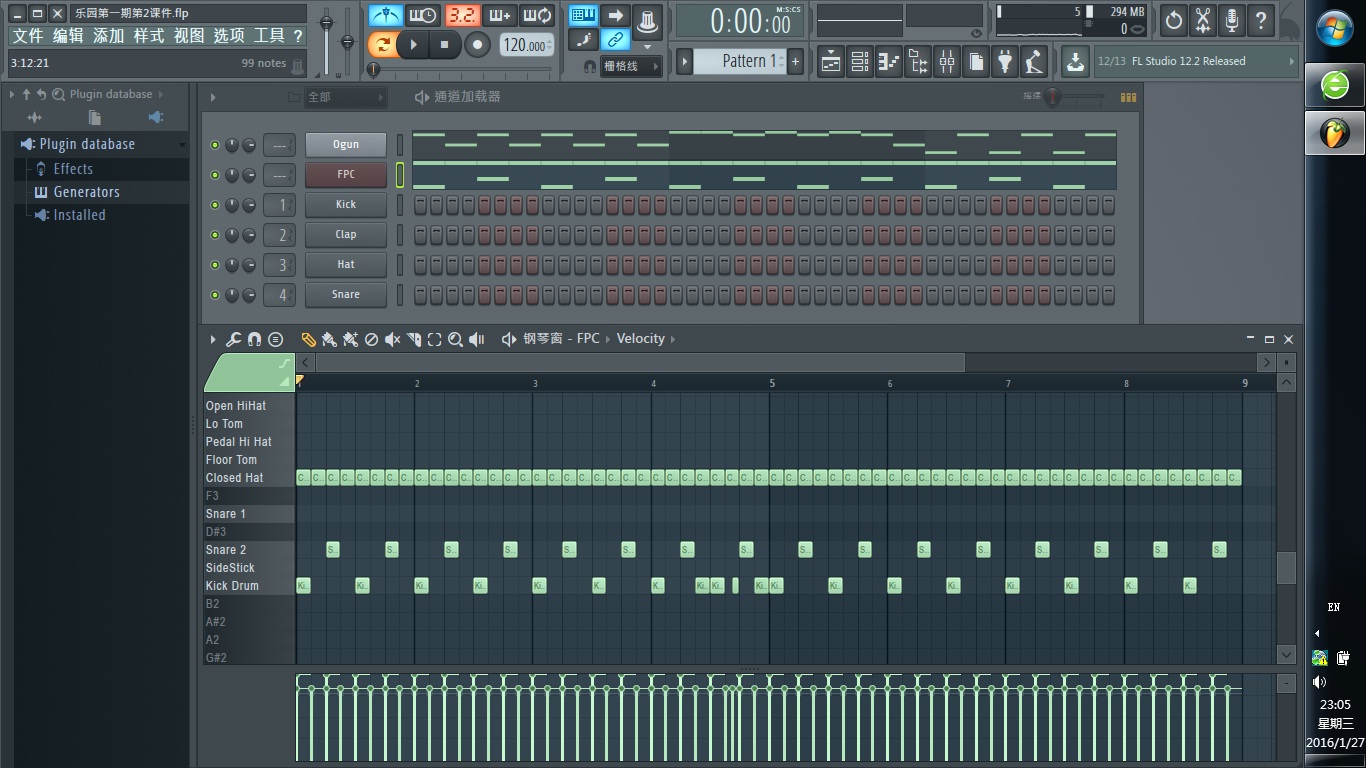Open the 文件 (File) menu
This screenshot has height=768, width=1366.
pyautogui.click(x=28, y=36)
